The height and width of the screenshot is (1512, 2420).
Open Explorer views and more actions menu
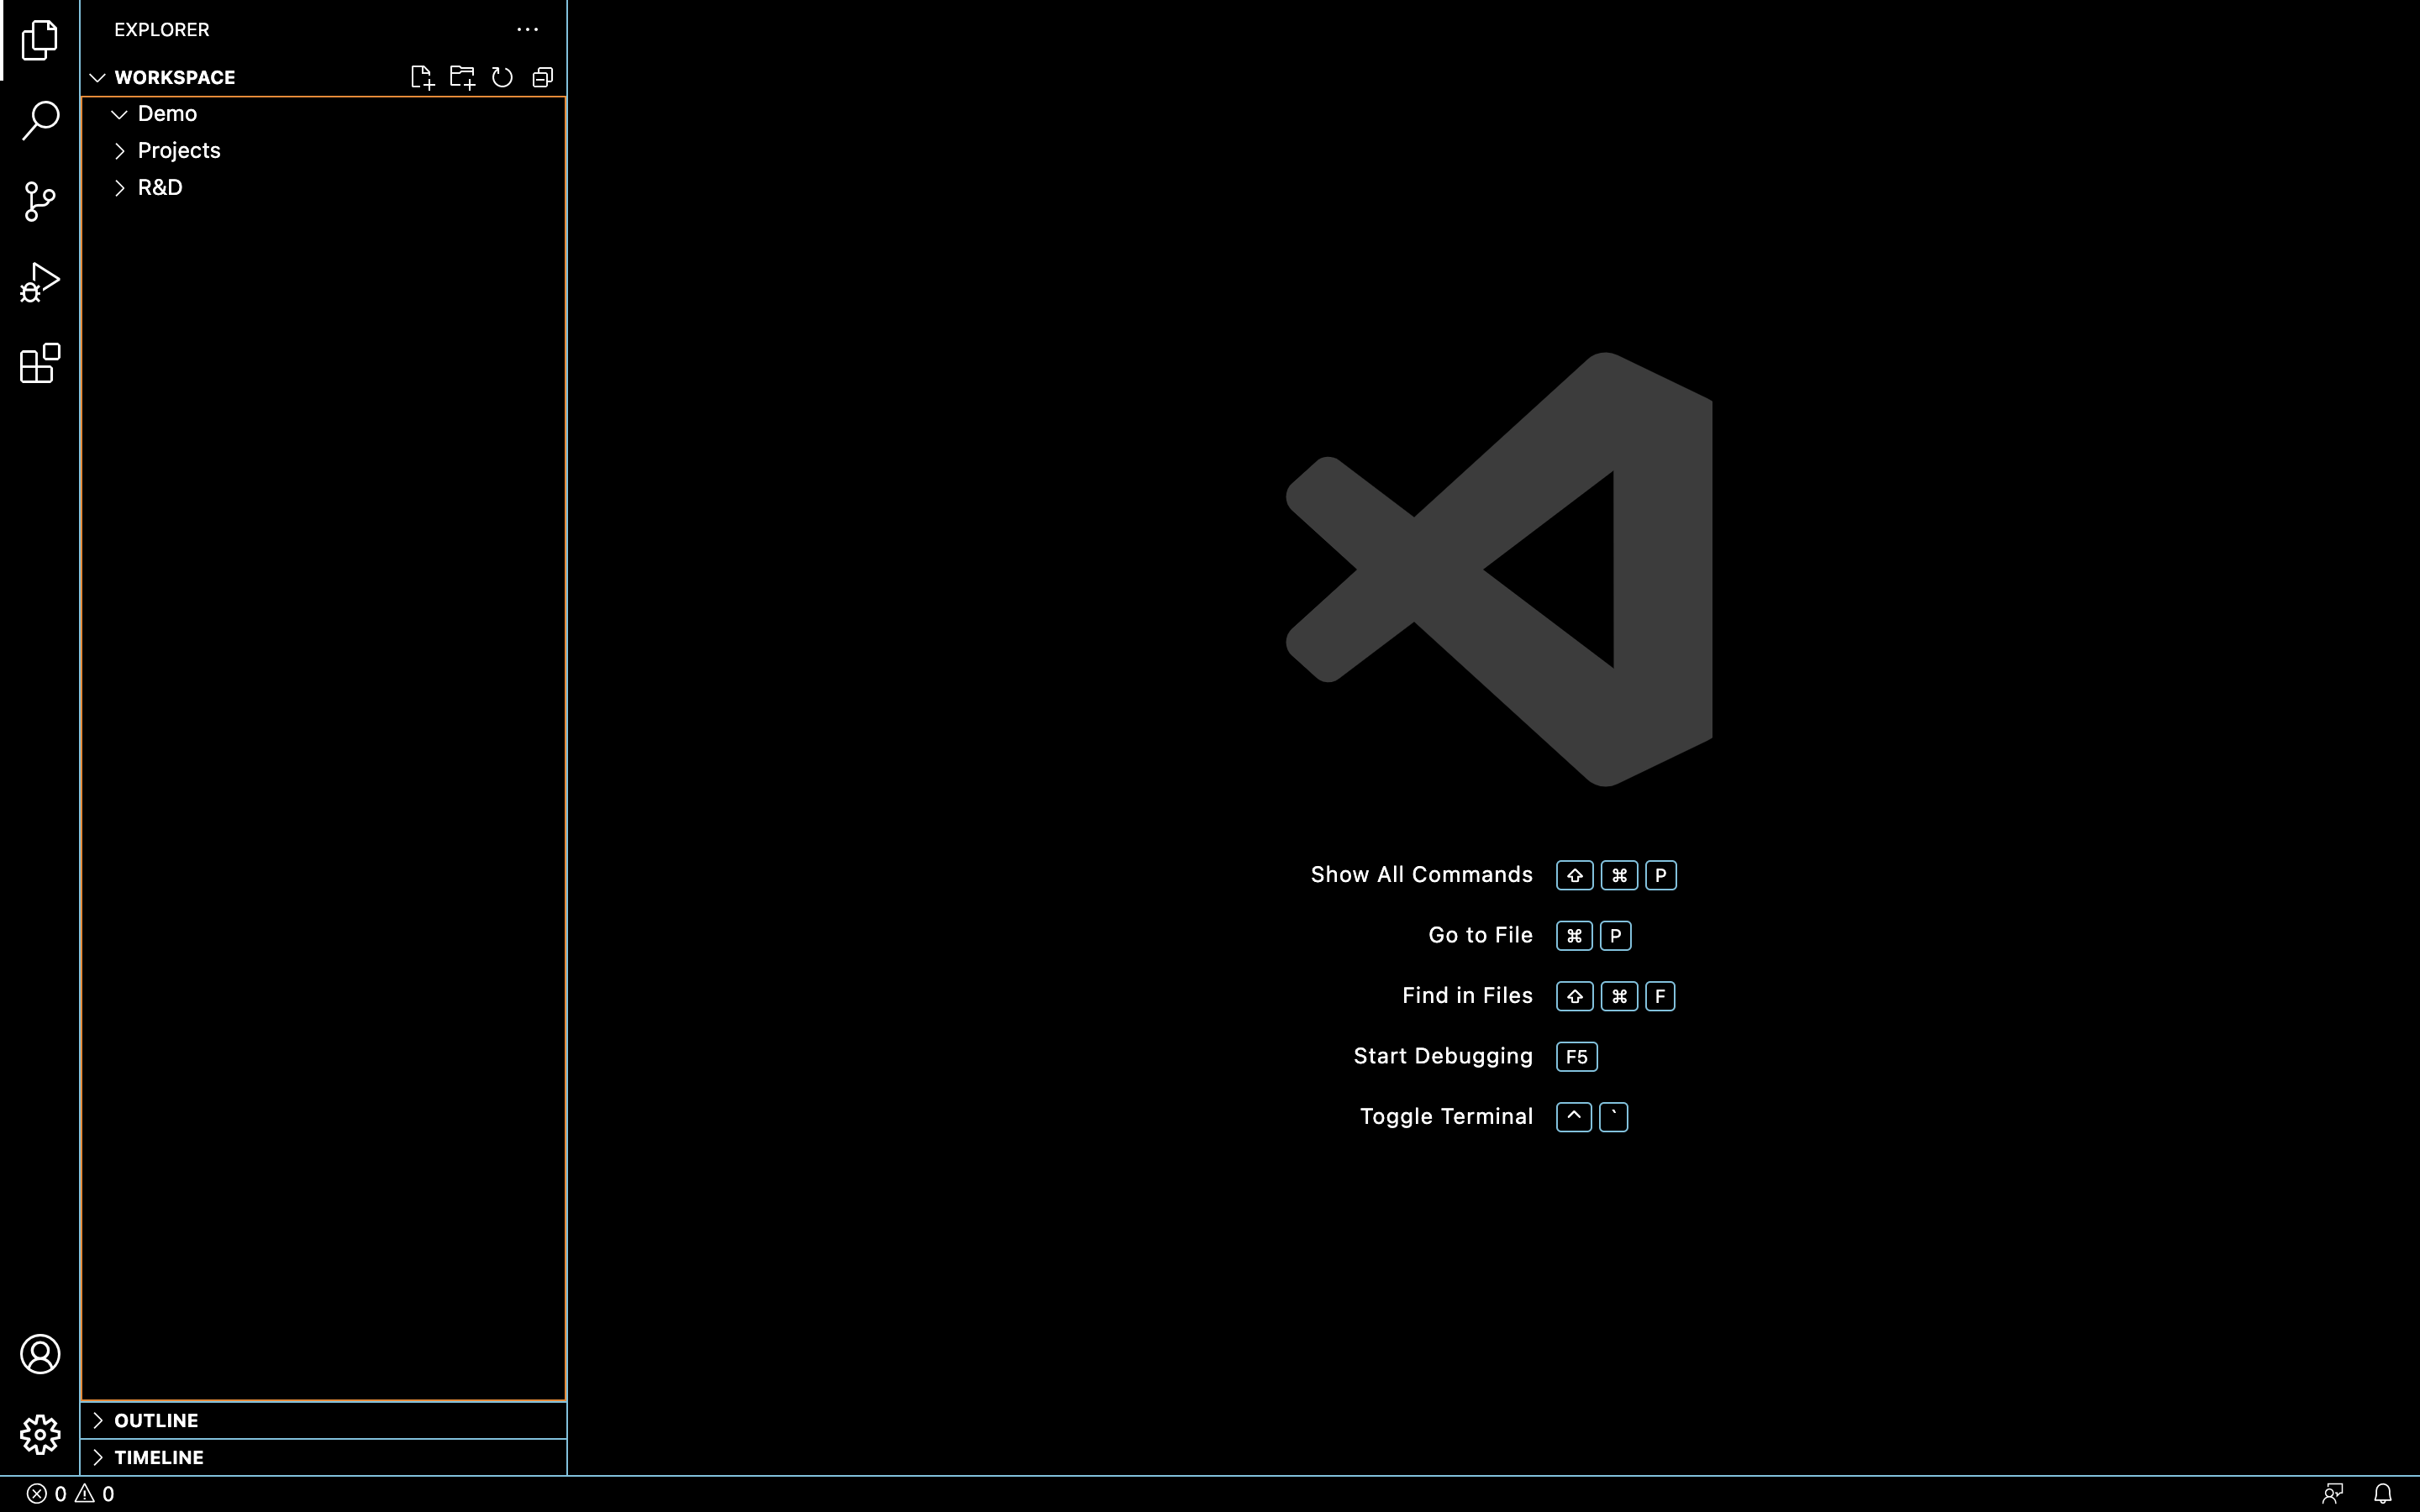[x=527, y=29]
